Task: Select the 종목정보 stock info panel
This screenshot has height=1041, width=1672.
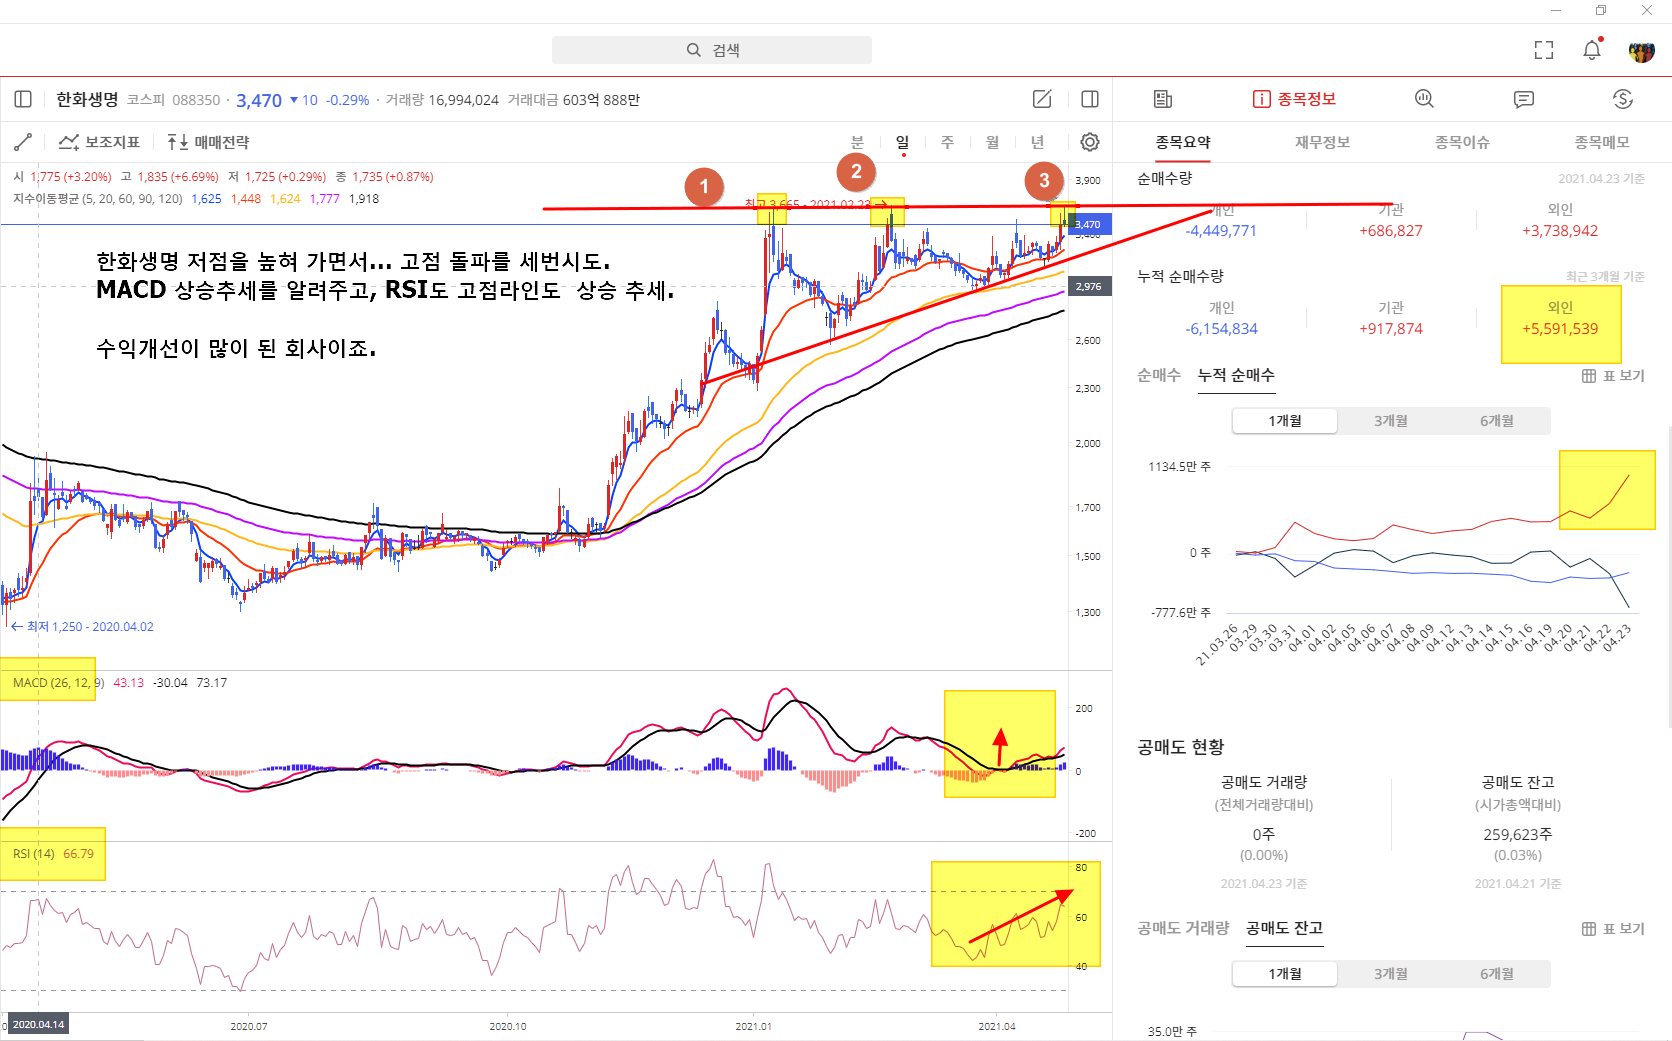Action: 1294,99
